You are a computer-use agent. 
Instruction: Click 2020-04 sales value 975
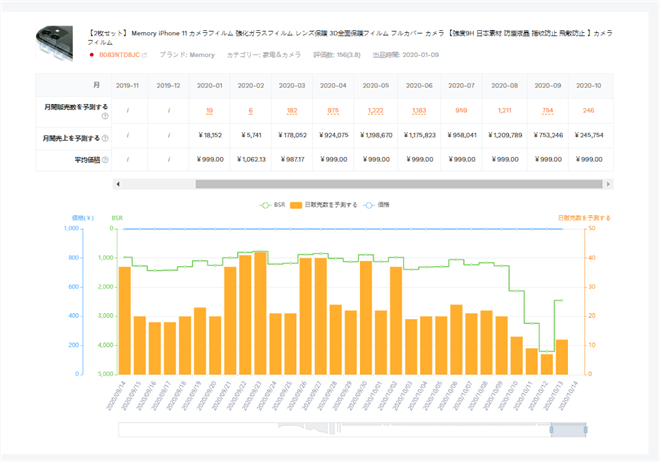[332, 110]
